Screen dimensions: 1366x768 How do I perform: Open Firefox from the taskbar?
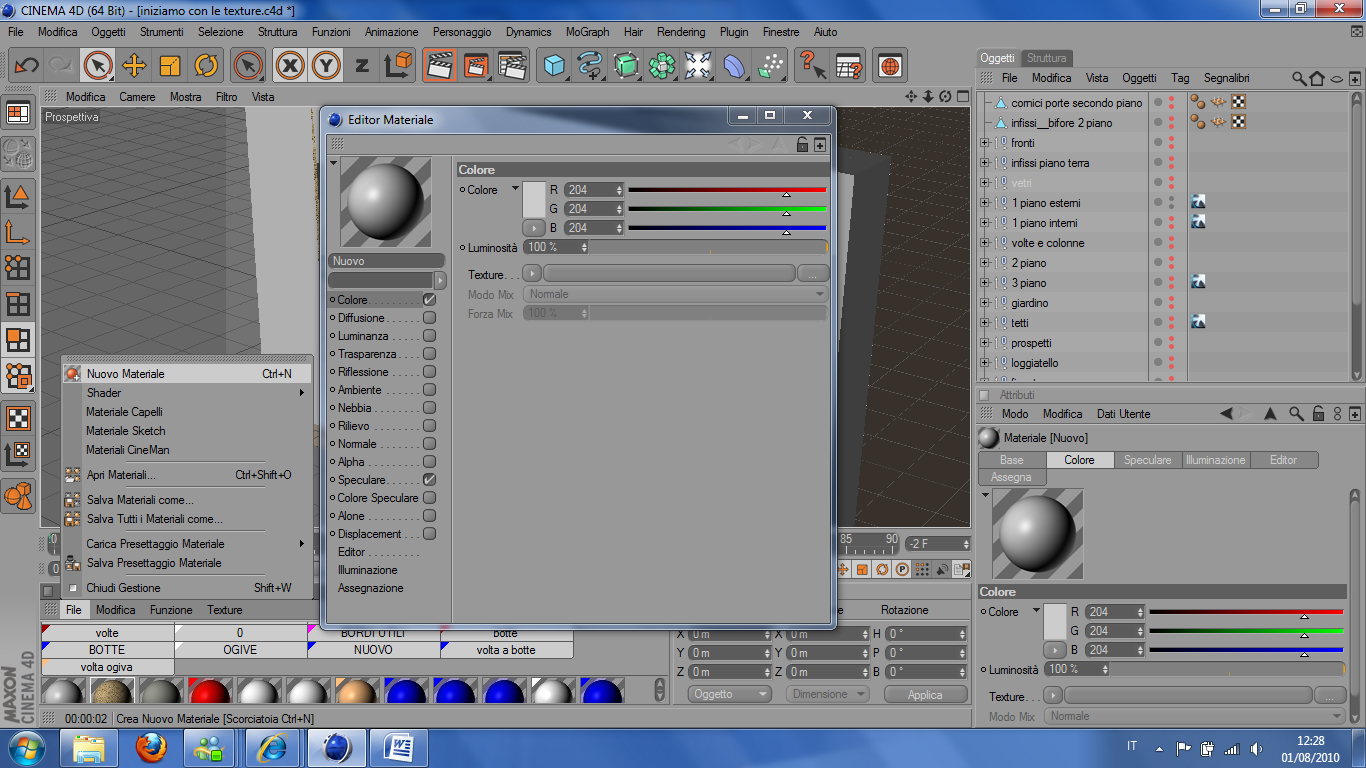[151, 747]
